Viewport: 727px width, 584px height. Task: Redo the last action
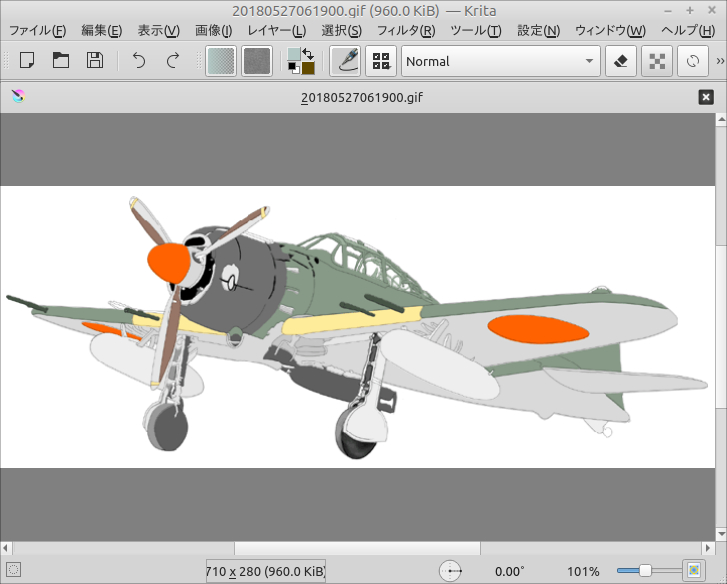pyautogui.click(x=173, y=61)
